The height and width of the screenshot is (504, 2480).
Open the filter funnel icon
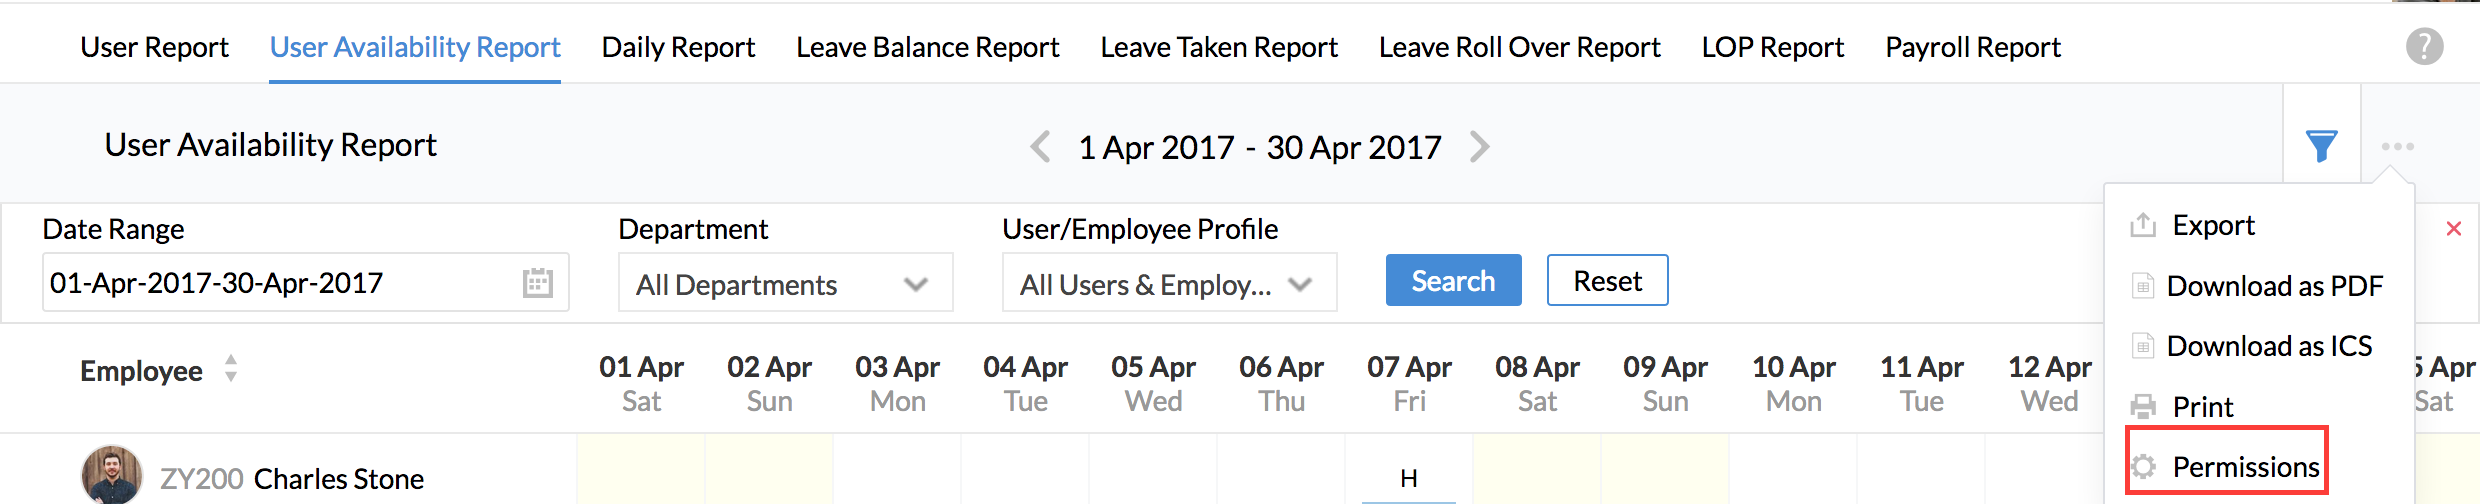point(2321,146)
